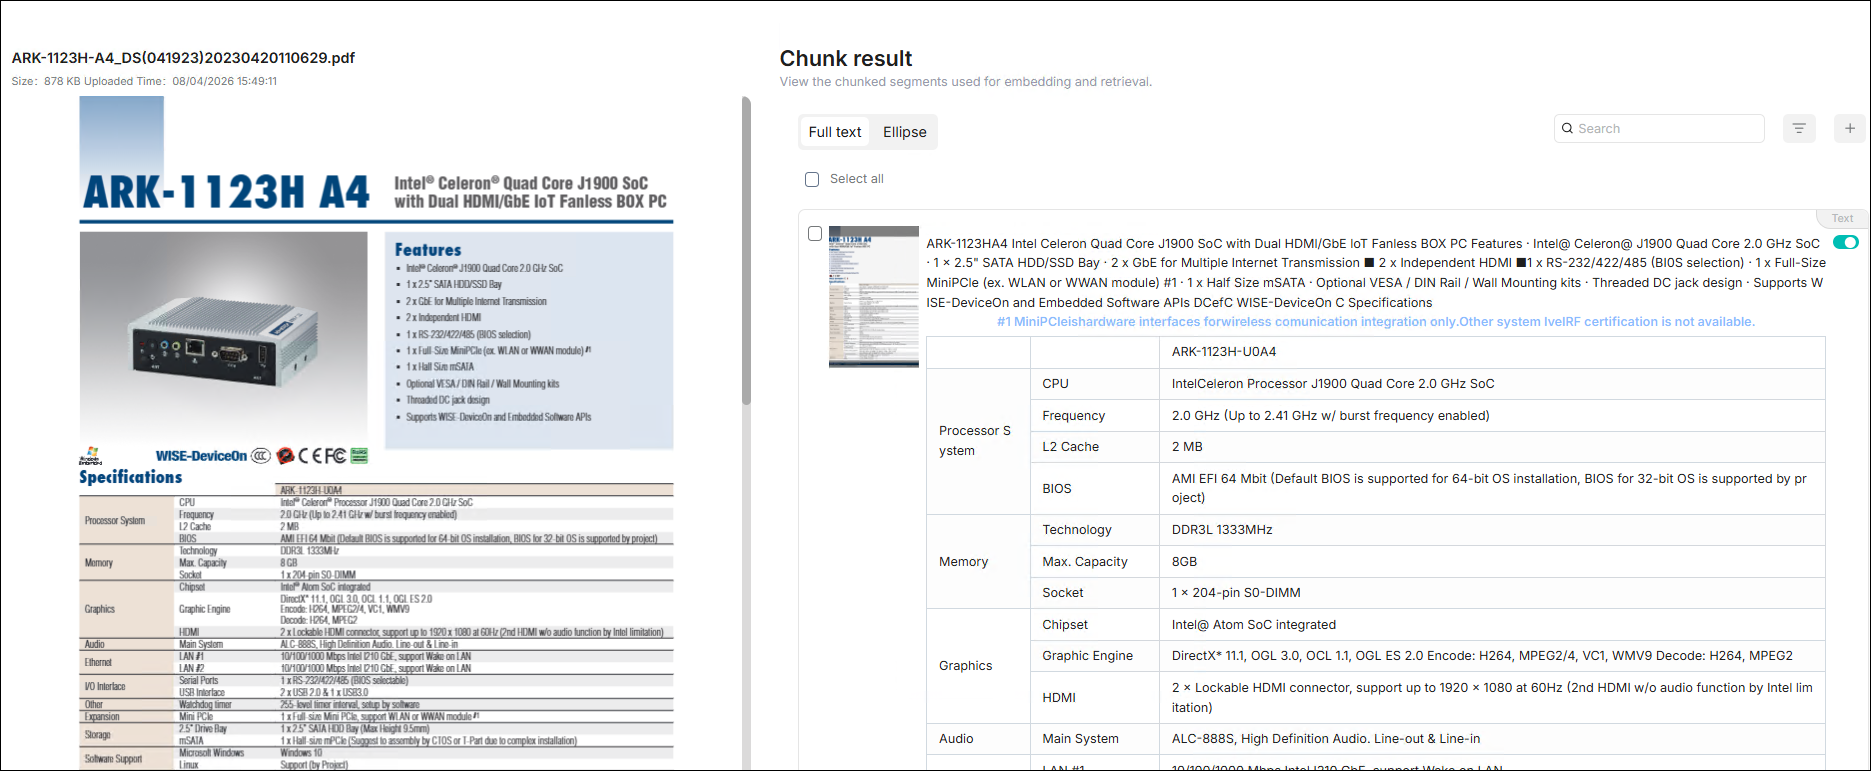
Task: Select the '2.0 GHz (Up to 2.41 GHz' cell
Action: point(1492,416)
